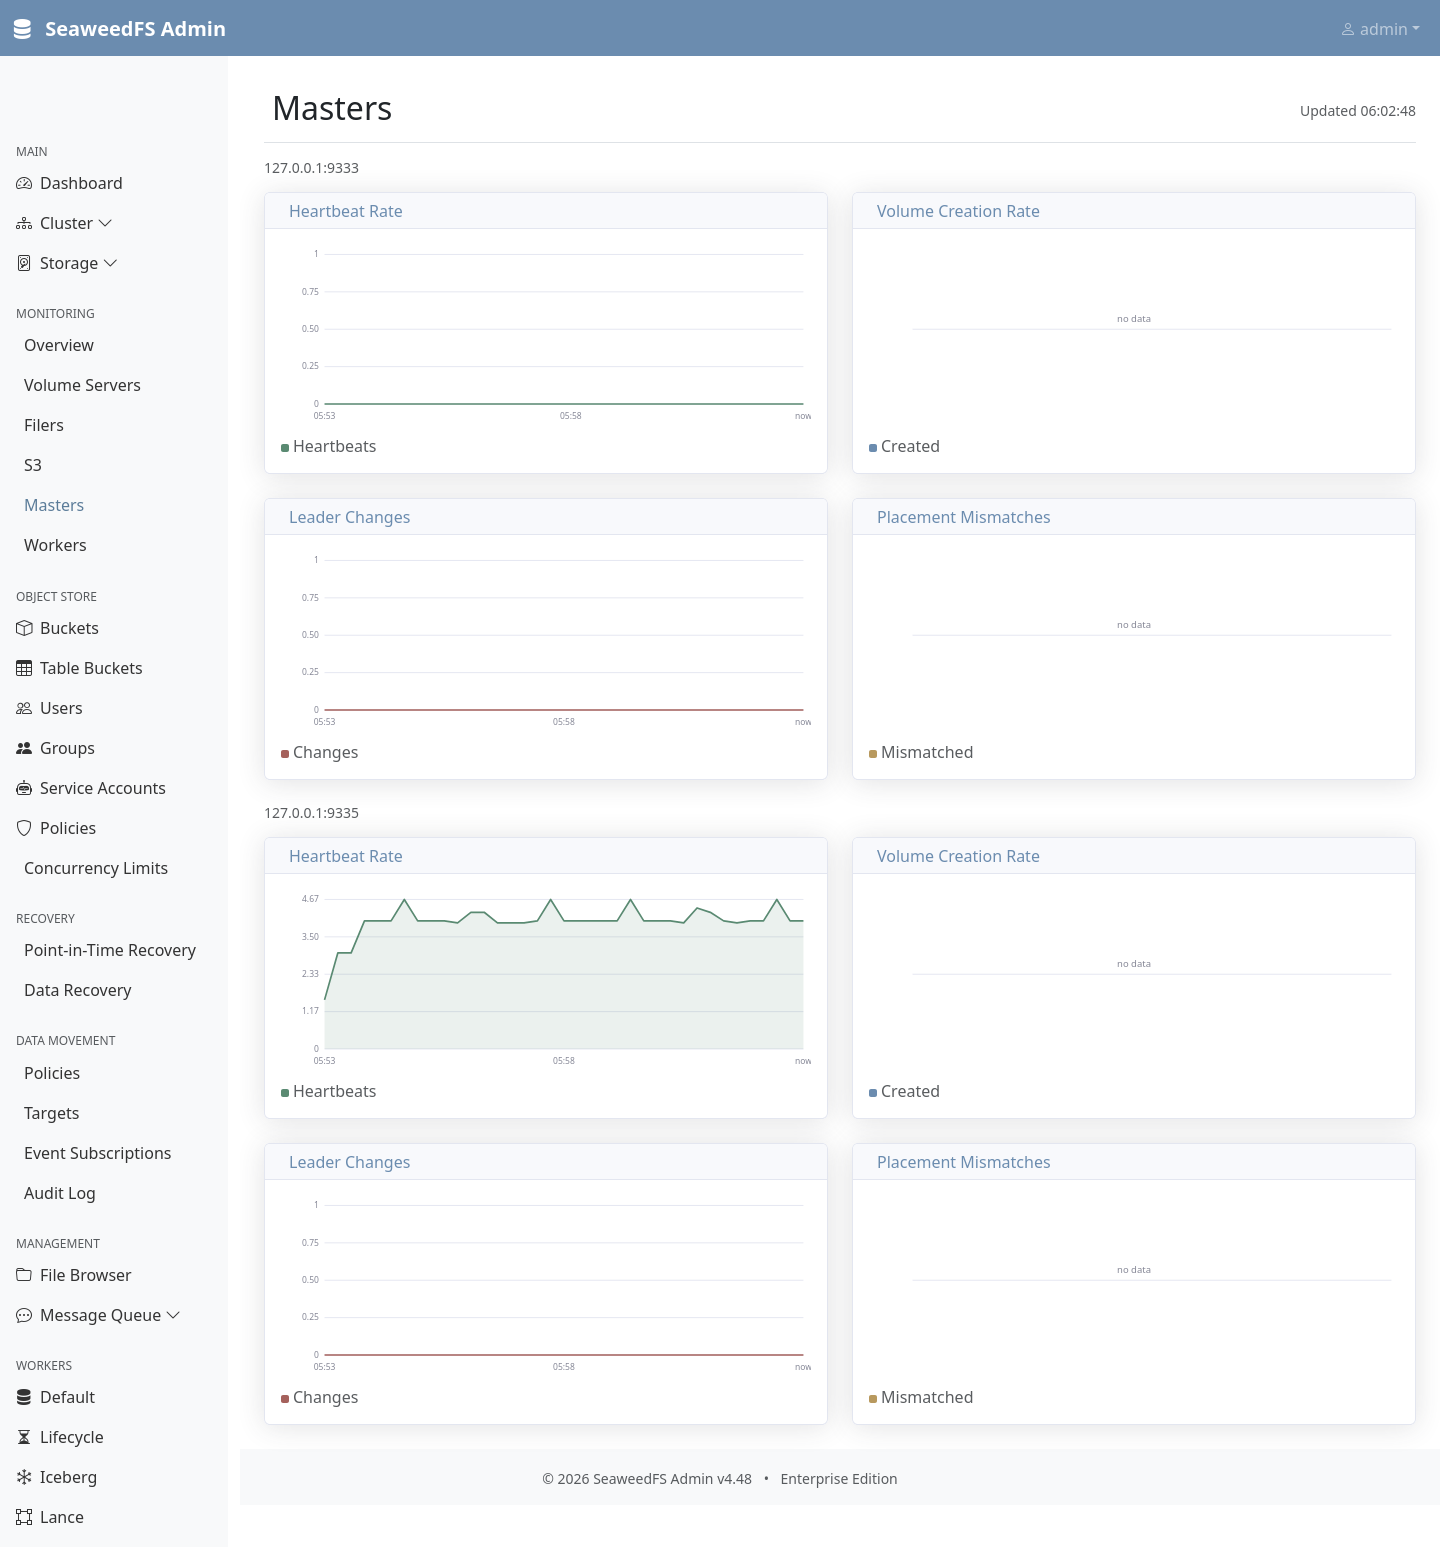
Task: Go to Point-in-Time Recovery
Action: 110,950
